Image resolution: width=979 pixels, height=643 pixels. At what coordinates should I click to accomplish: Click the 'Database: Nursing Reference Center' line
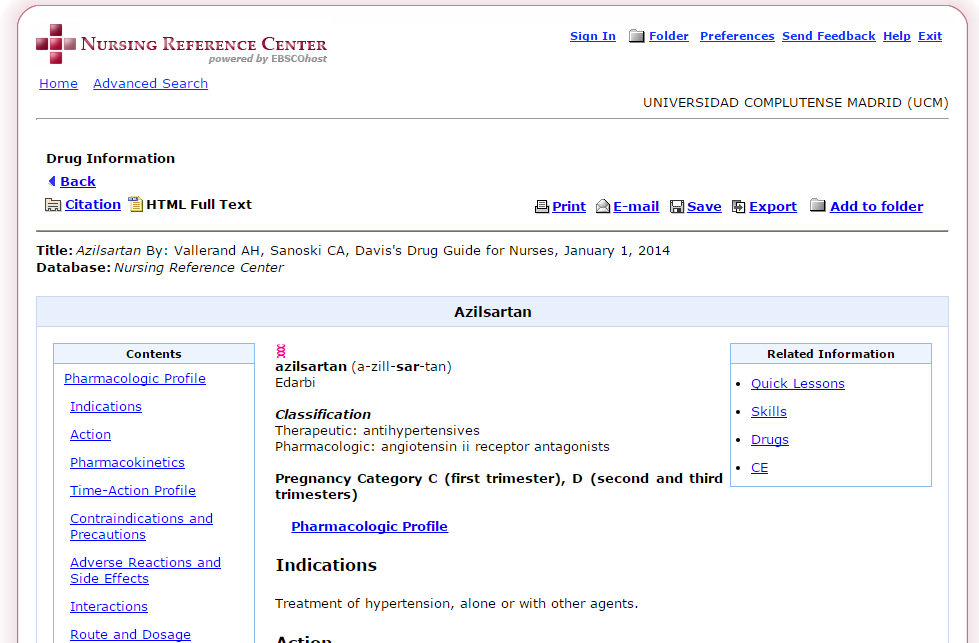point(160,268)
